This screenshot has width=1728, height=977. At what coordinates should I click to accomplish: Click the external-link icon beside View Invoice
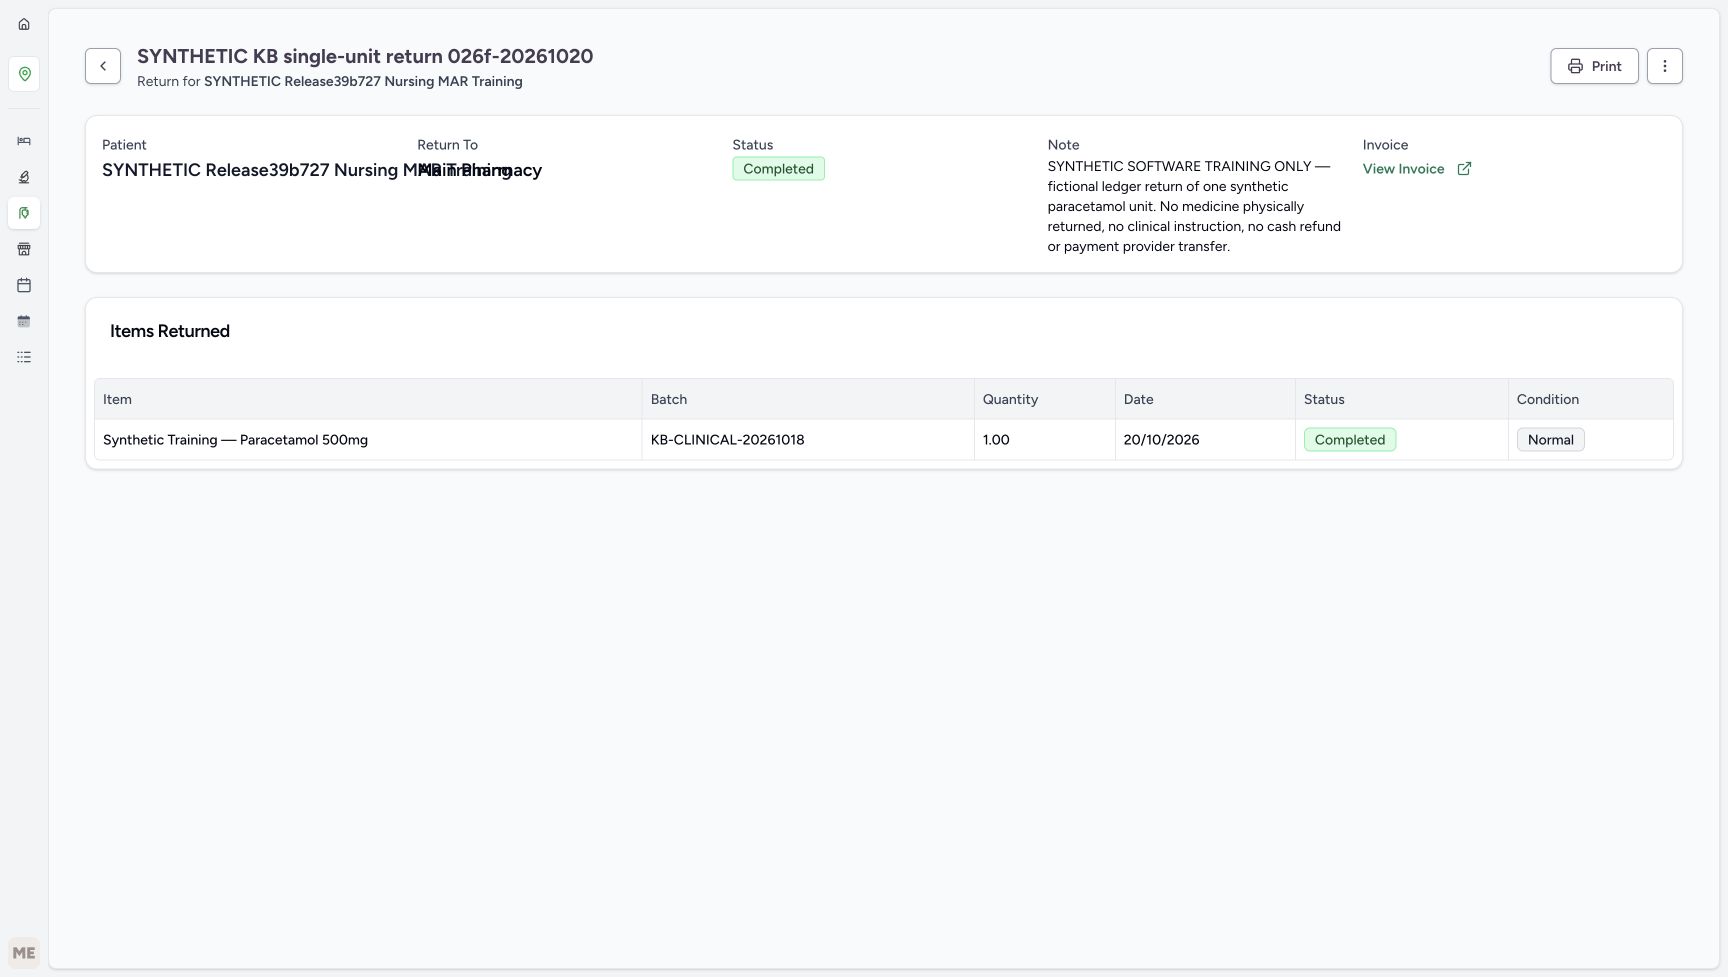coord(1464,169)
